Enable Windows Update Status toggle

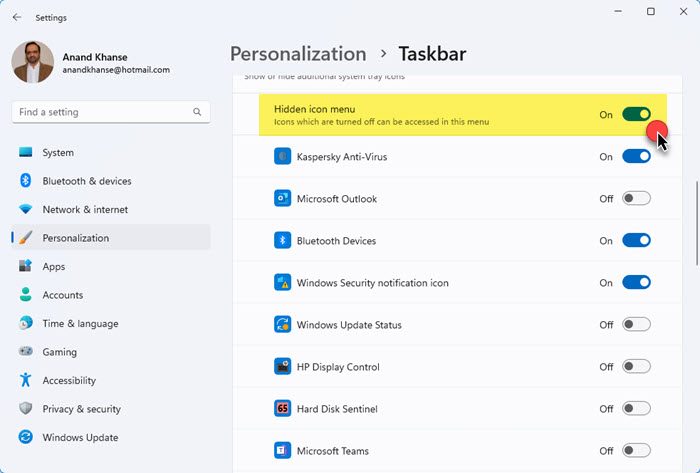[636, 324]
